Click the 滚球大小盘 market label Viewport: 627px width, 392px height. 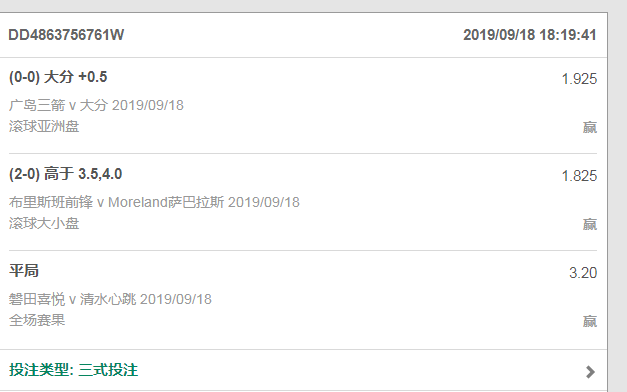click(x=44, y=223)
